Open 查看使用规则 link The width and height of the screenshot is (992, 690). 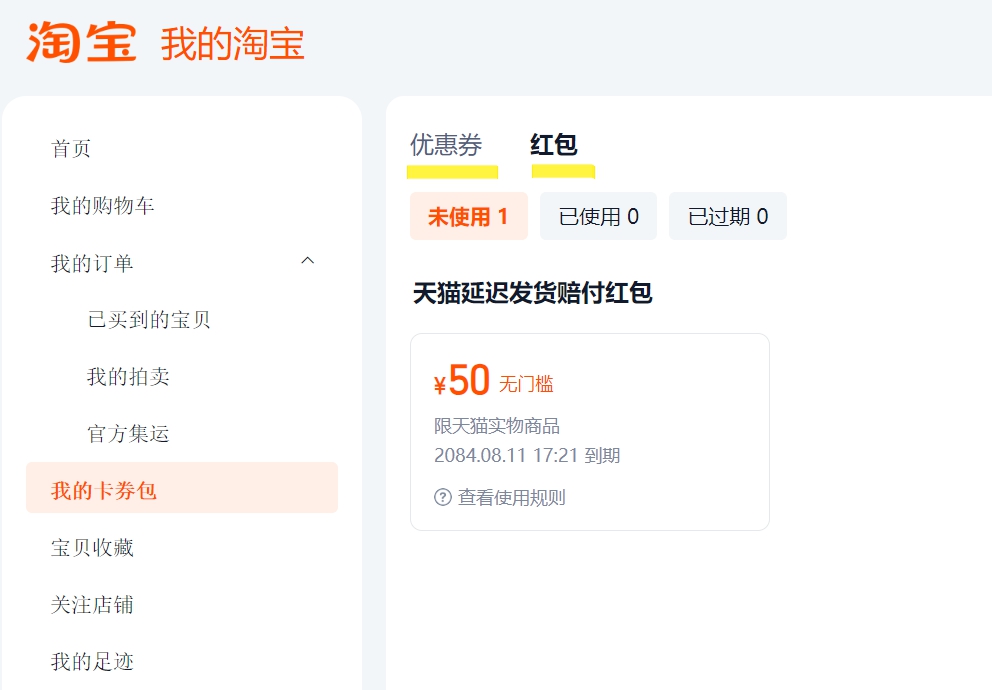coord(511,497)
